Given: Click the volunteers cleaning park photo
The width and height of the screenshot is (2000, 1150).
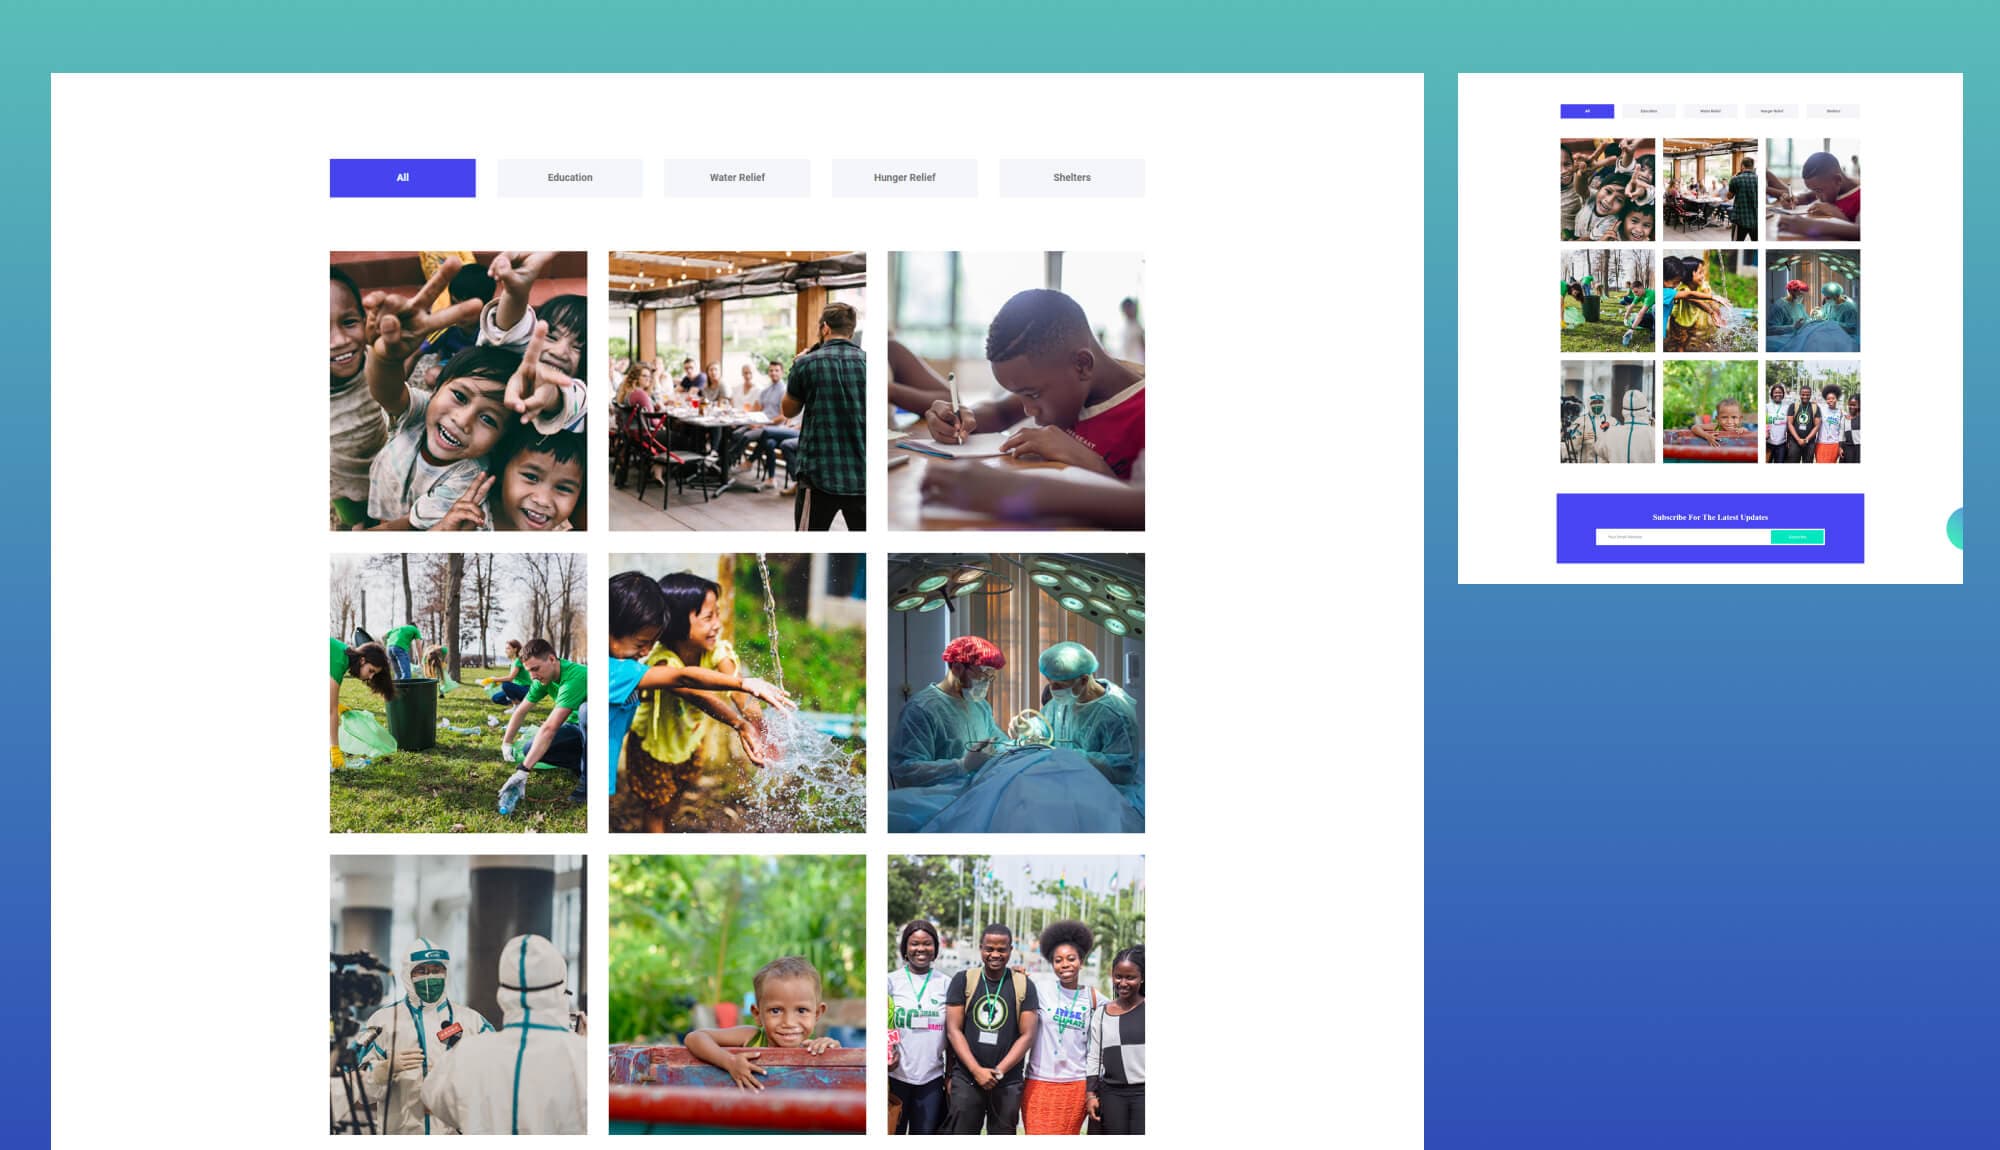Looking at the screenshot, I should (458, 693).
